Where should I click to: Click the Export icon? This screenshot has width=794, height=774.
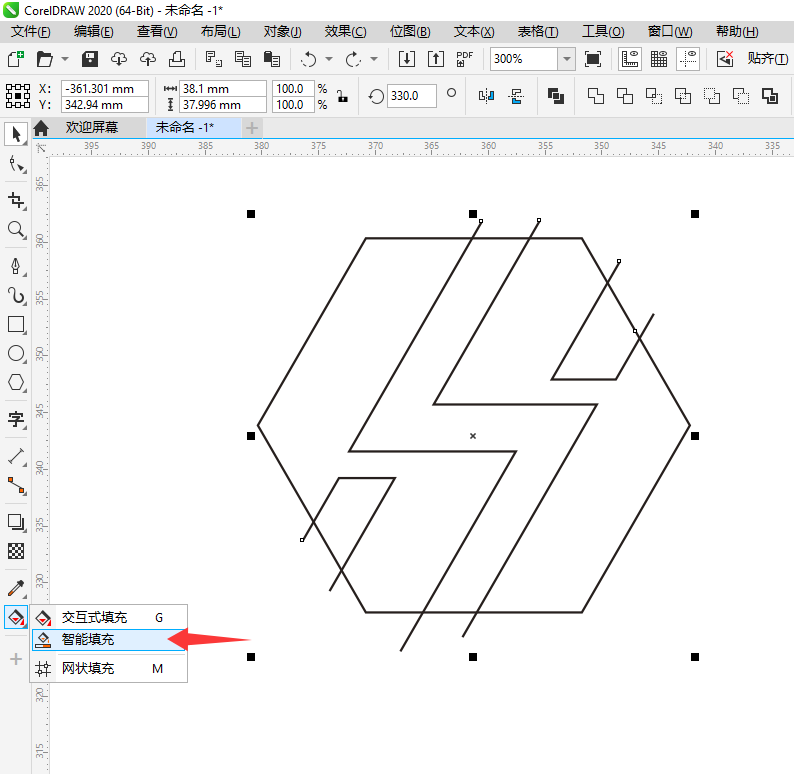(x=435, y=59)
